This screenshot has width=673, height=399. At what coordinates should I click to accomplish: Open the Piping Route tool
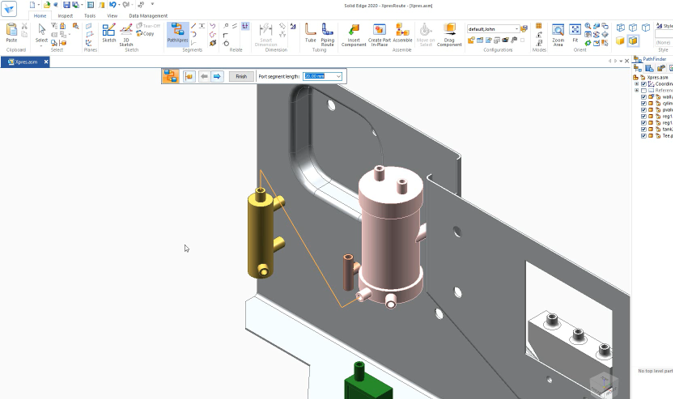[327, 34]
